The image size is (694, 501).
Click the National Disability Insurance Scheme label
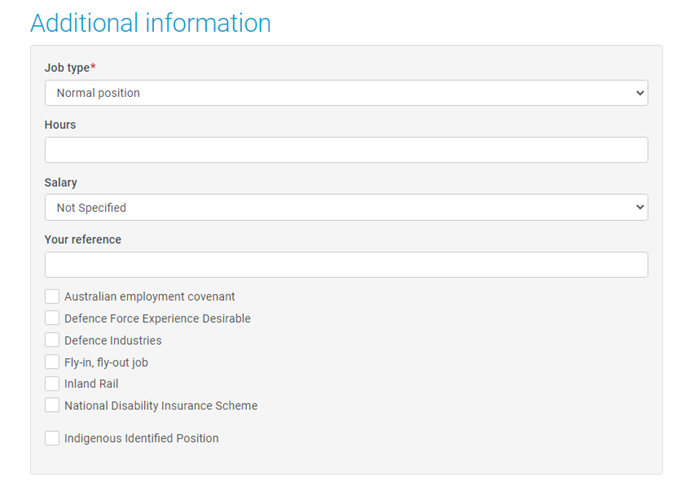pyautogui.click(x=161, y=406)
